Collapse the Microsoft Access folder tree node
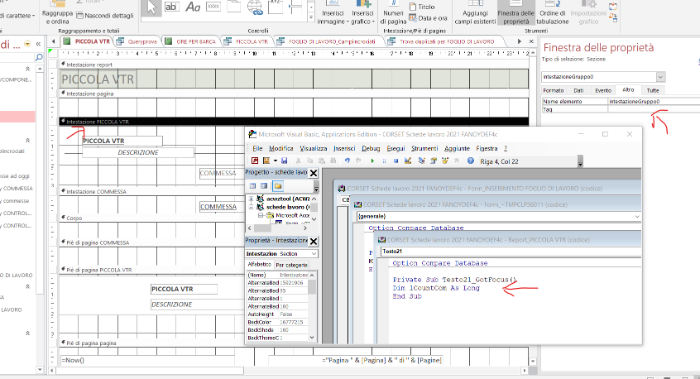Screen dimensions: 700x379 (x=260, y=215)
